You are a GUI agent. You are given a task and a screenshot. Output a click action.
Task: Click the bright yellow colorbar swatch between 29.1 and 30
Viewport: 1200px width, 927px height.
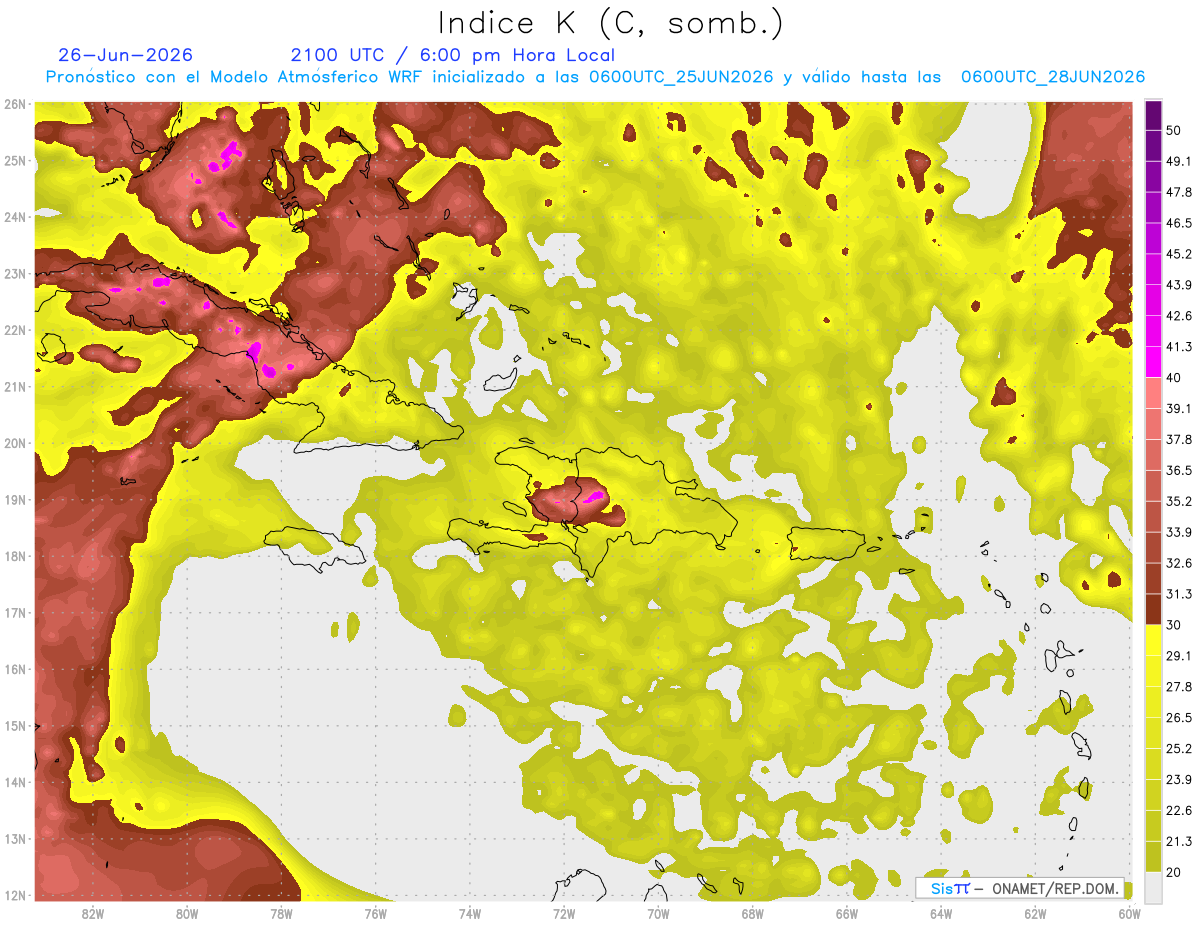click(x=1153, y=640)
